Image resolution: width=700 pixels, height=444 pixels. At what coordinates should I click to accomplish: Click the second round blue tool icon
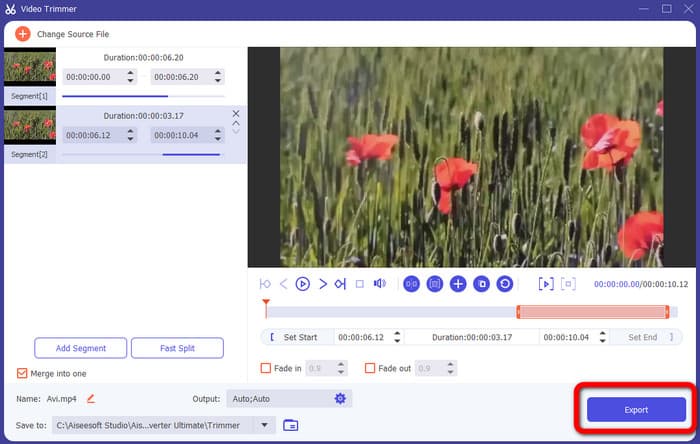point(434,284)
